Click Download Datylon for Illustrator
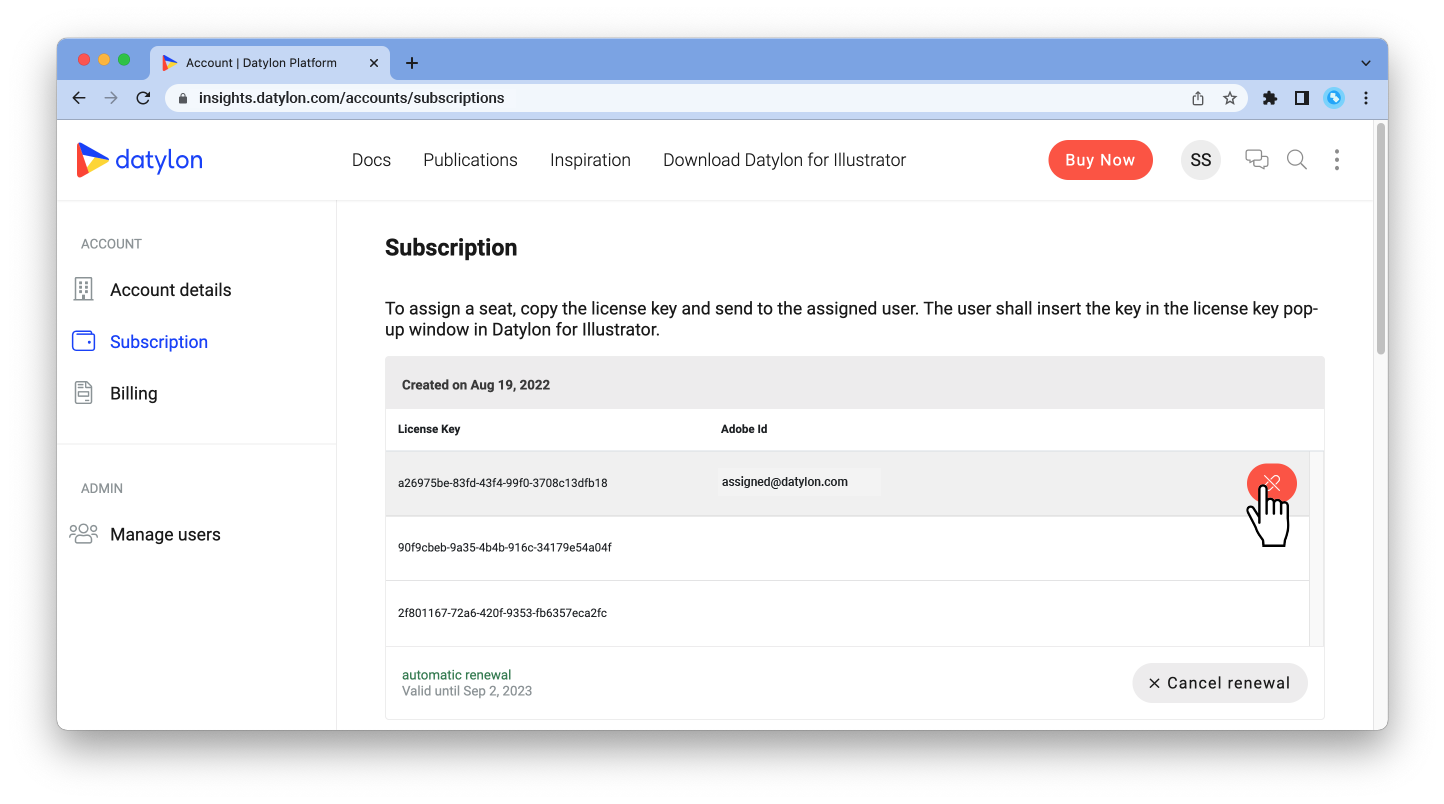The height and width of the screenshot is (804, 1444). pos(784,160)
